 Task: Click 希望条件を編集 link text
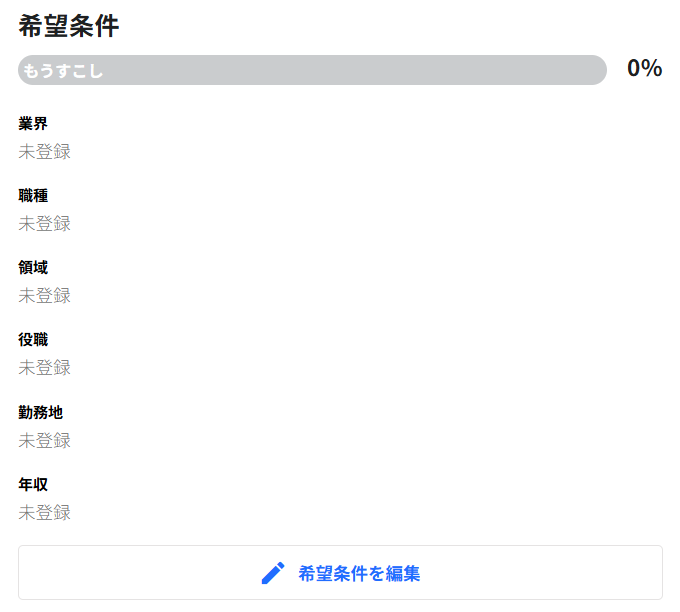click(359, 573)
